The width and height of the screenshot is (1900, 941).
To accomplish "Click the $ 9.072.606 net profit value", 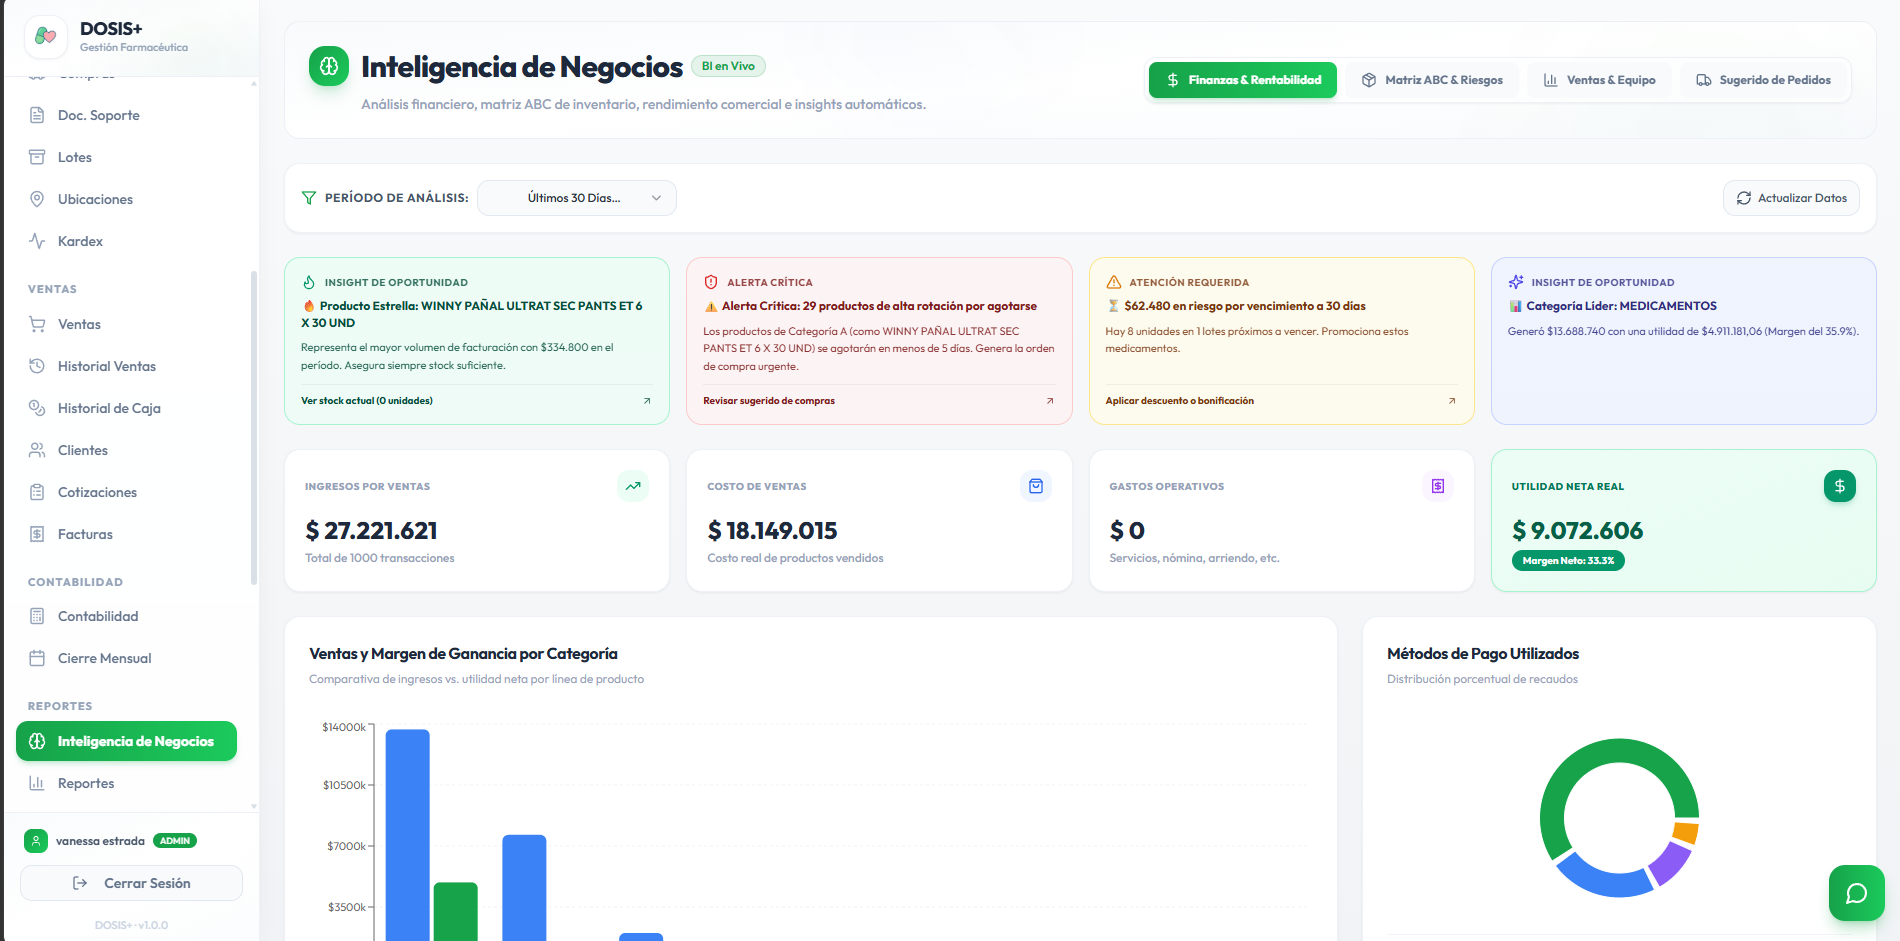I will [x=1577, y=531].
